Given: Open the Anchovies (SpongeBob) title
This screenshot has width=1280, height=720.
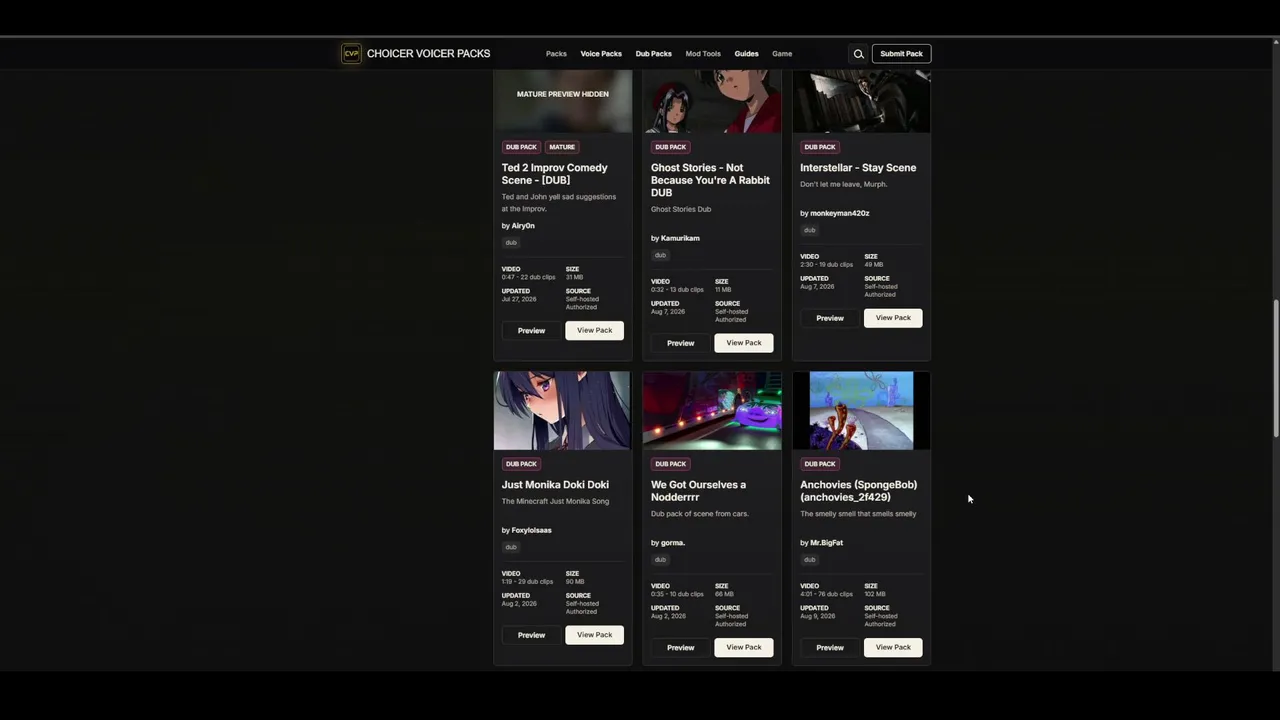Looking at the screenshot, I should click(858, 491).
